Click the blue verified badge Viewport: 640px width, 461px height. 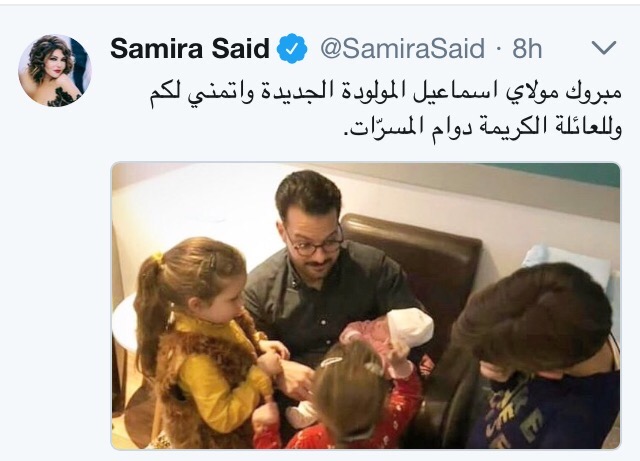(292, 49)
